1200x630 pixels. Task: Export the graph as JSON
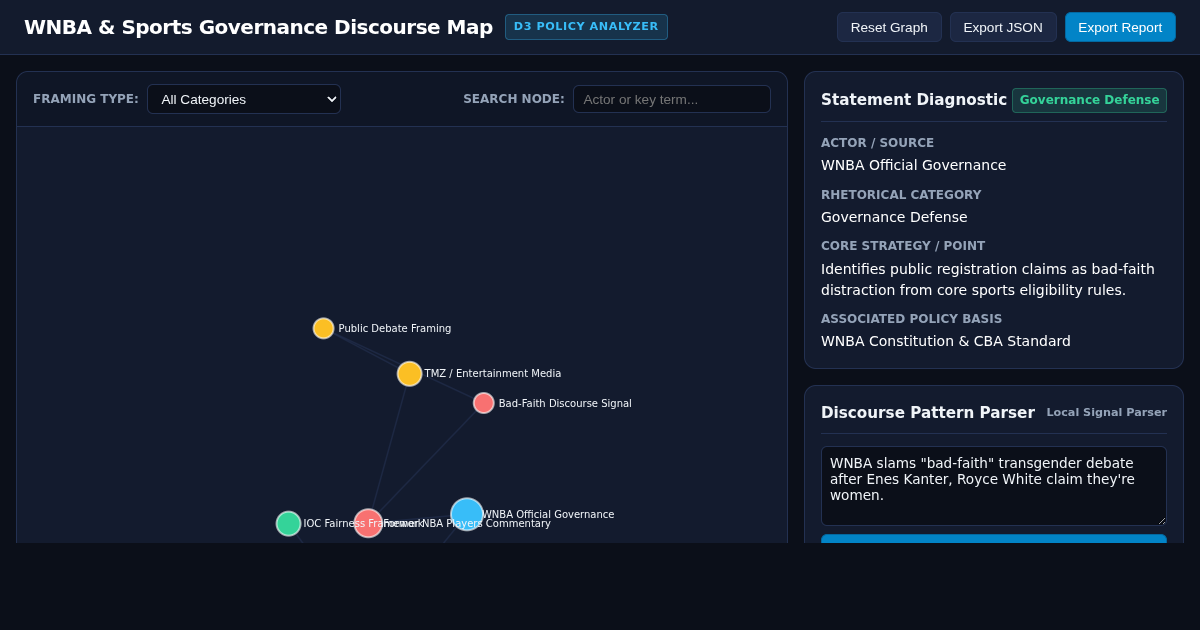coord(1003,27)
